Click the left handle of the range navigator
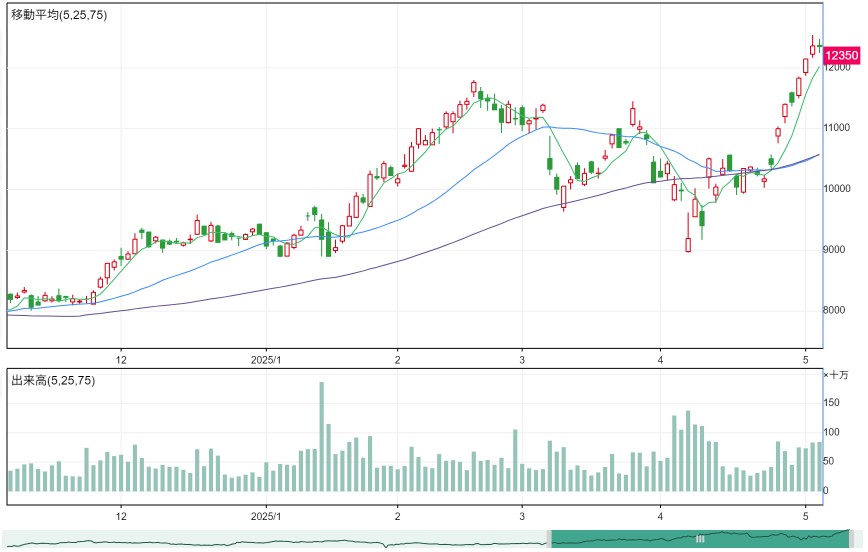This screenshot has width=868, height=552. coord(549,538)
